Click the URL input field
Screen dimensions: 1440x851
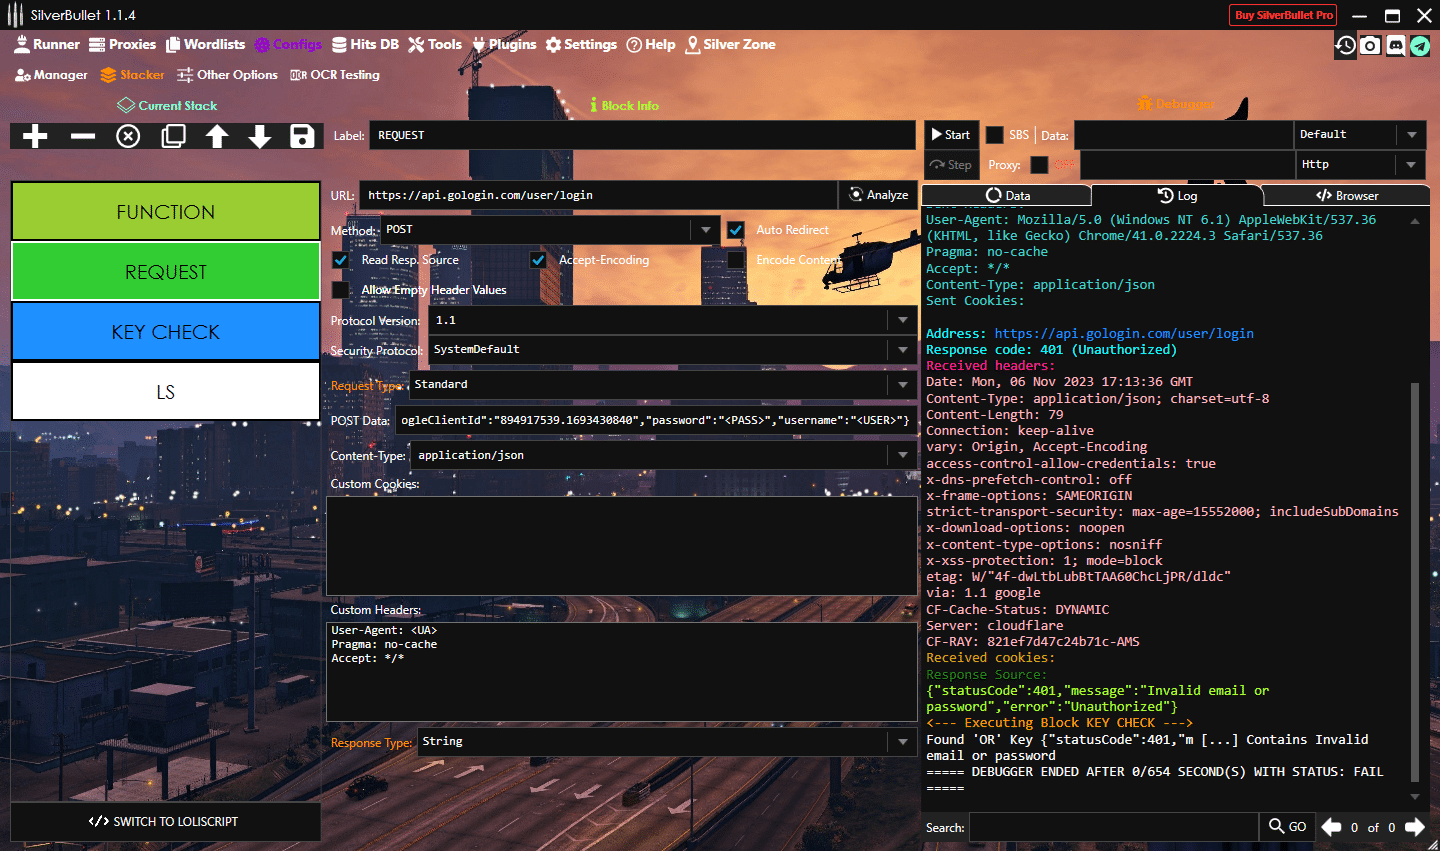598,195
